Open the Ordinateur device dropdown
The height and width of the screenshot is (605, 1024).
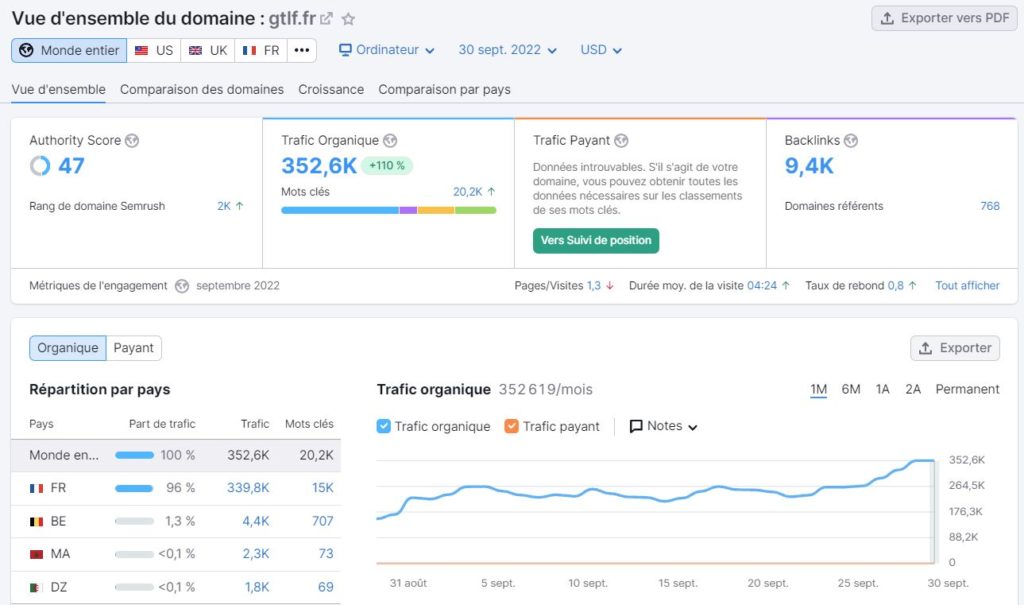[x=387, y=50]
